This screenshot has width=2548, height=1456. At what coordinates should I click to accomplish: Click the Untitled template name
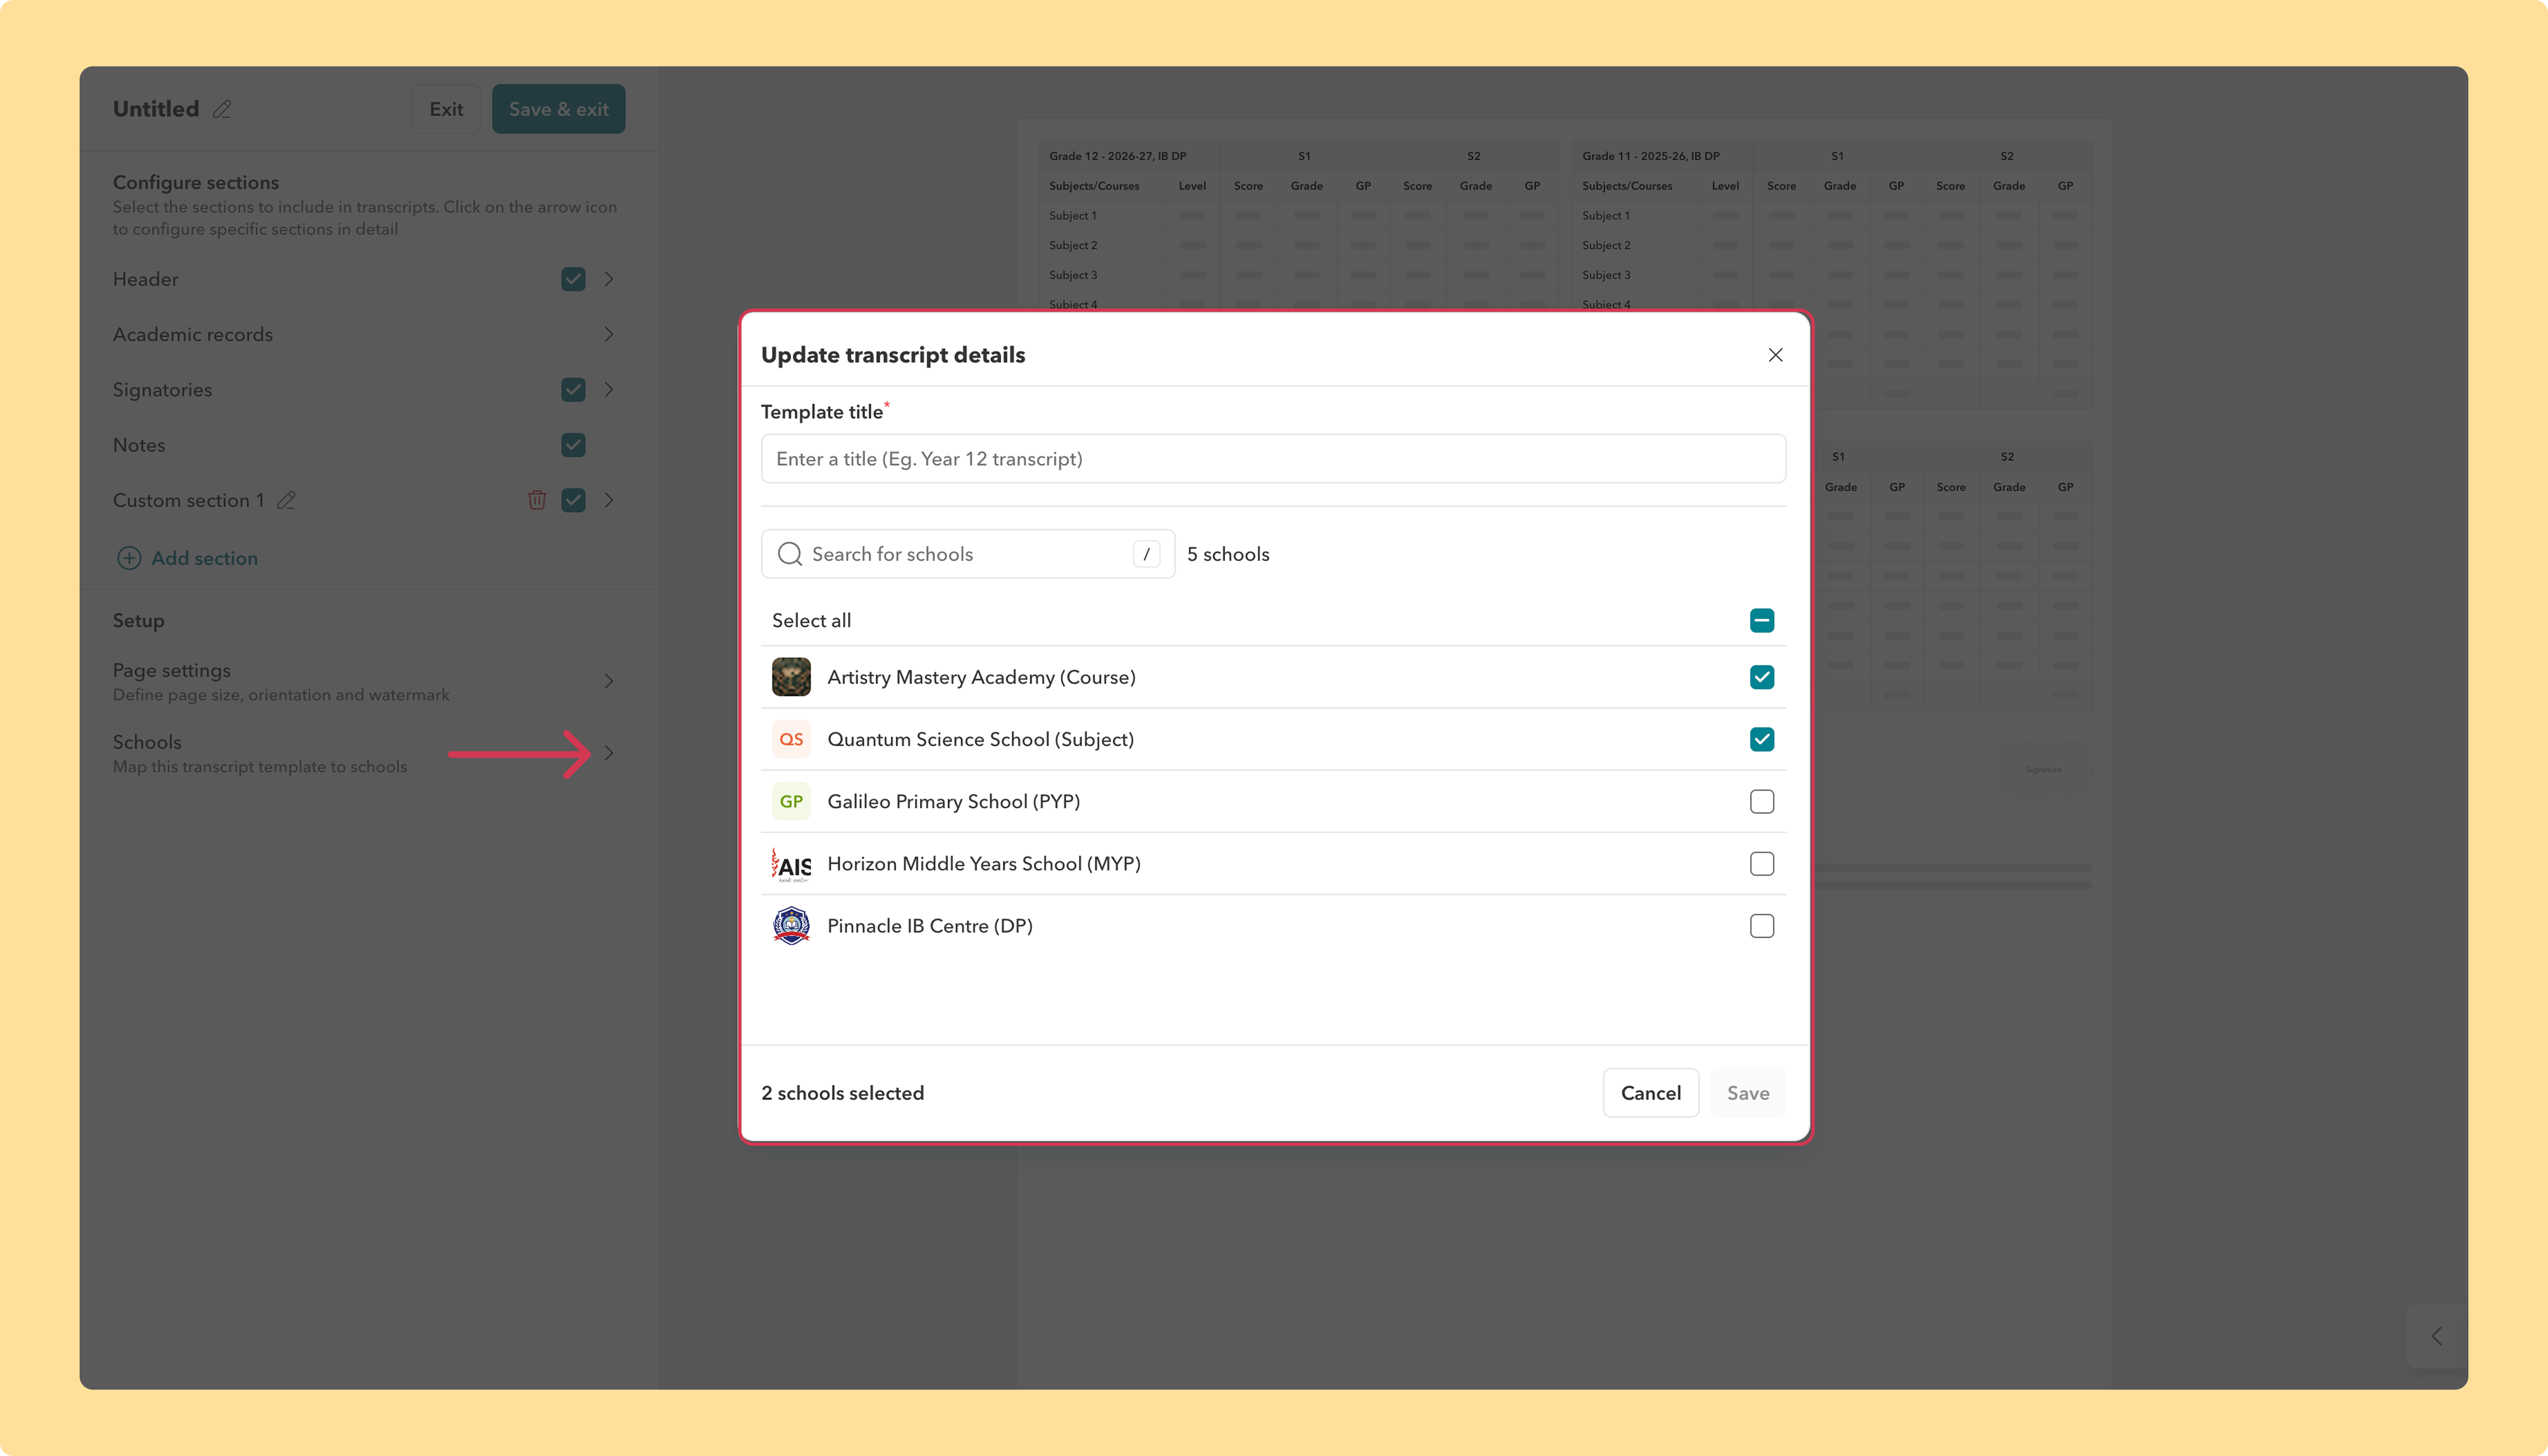point(156,109)
